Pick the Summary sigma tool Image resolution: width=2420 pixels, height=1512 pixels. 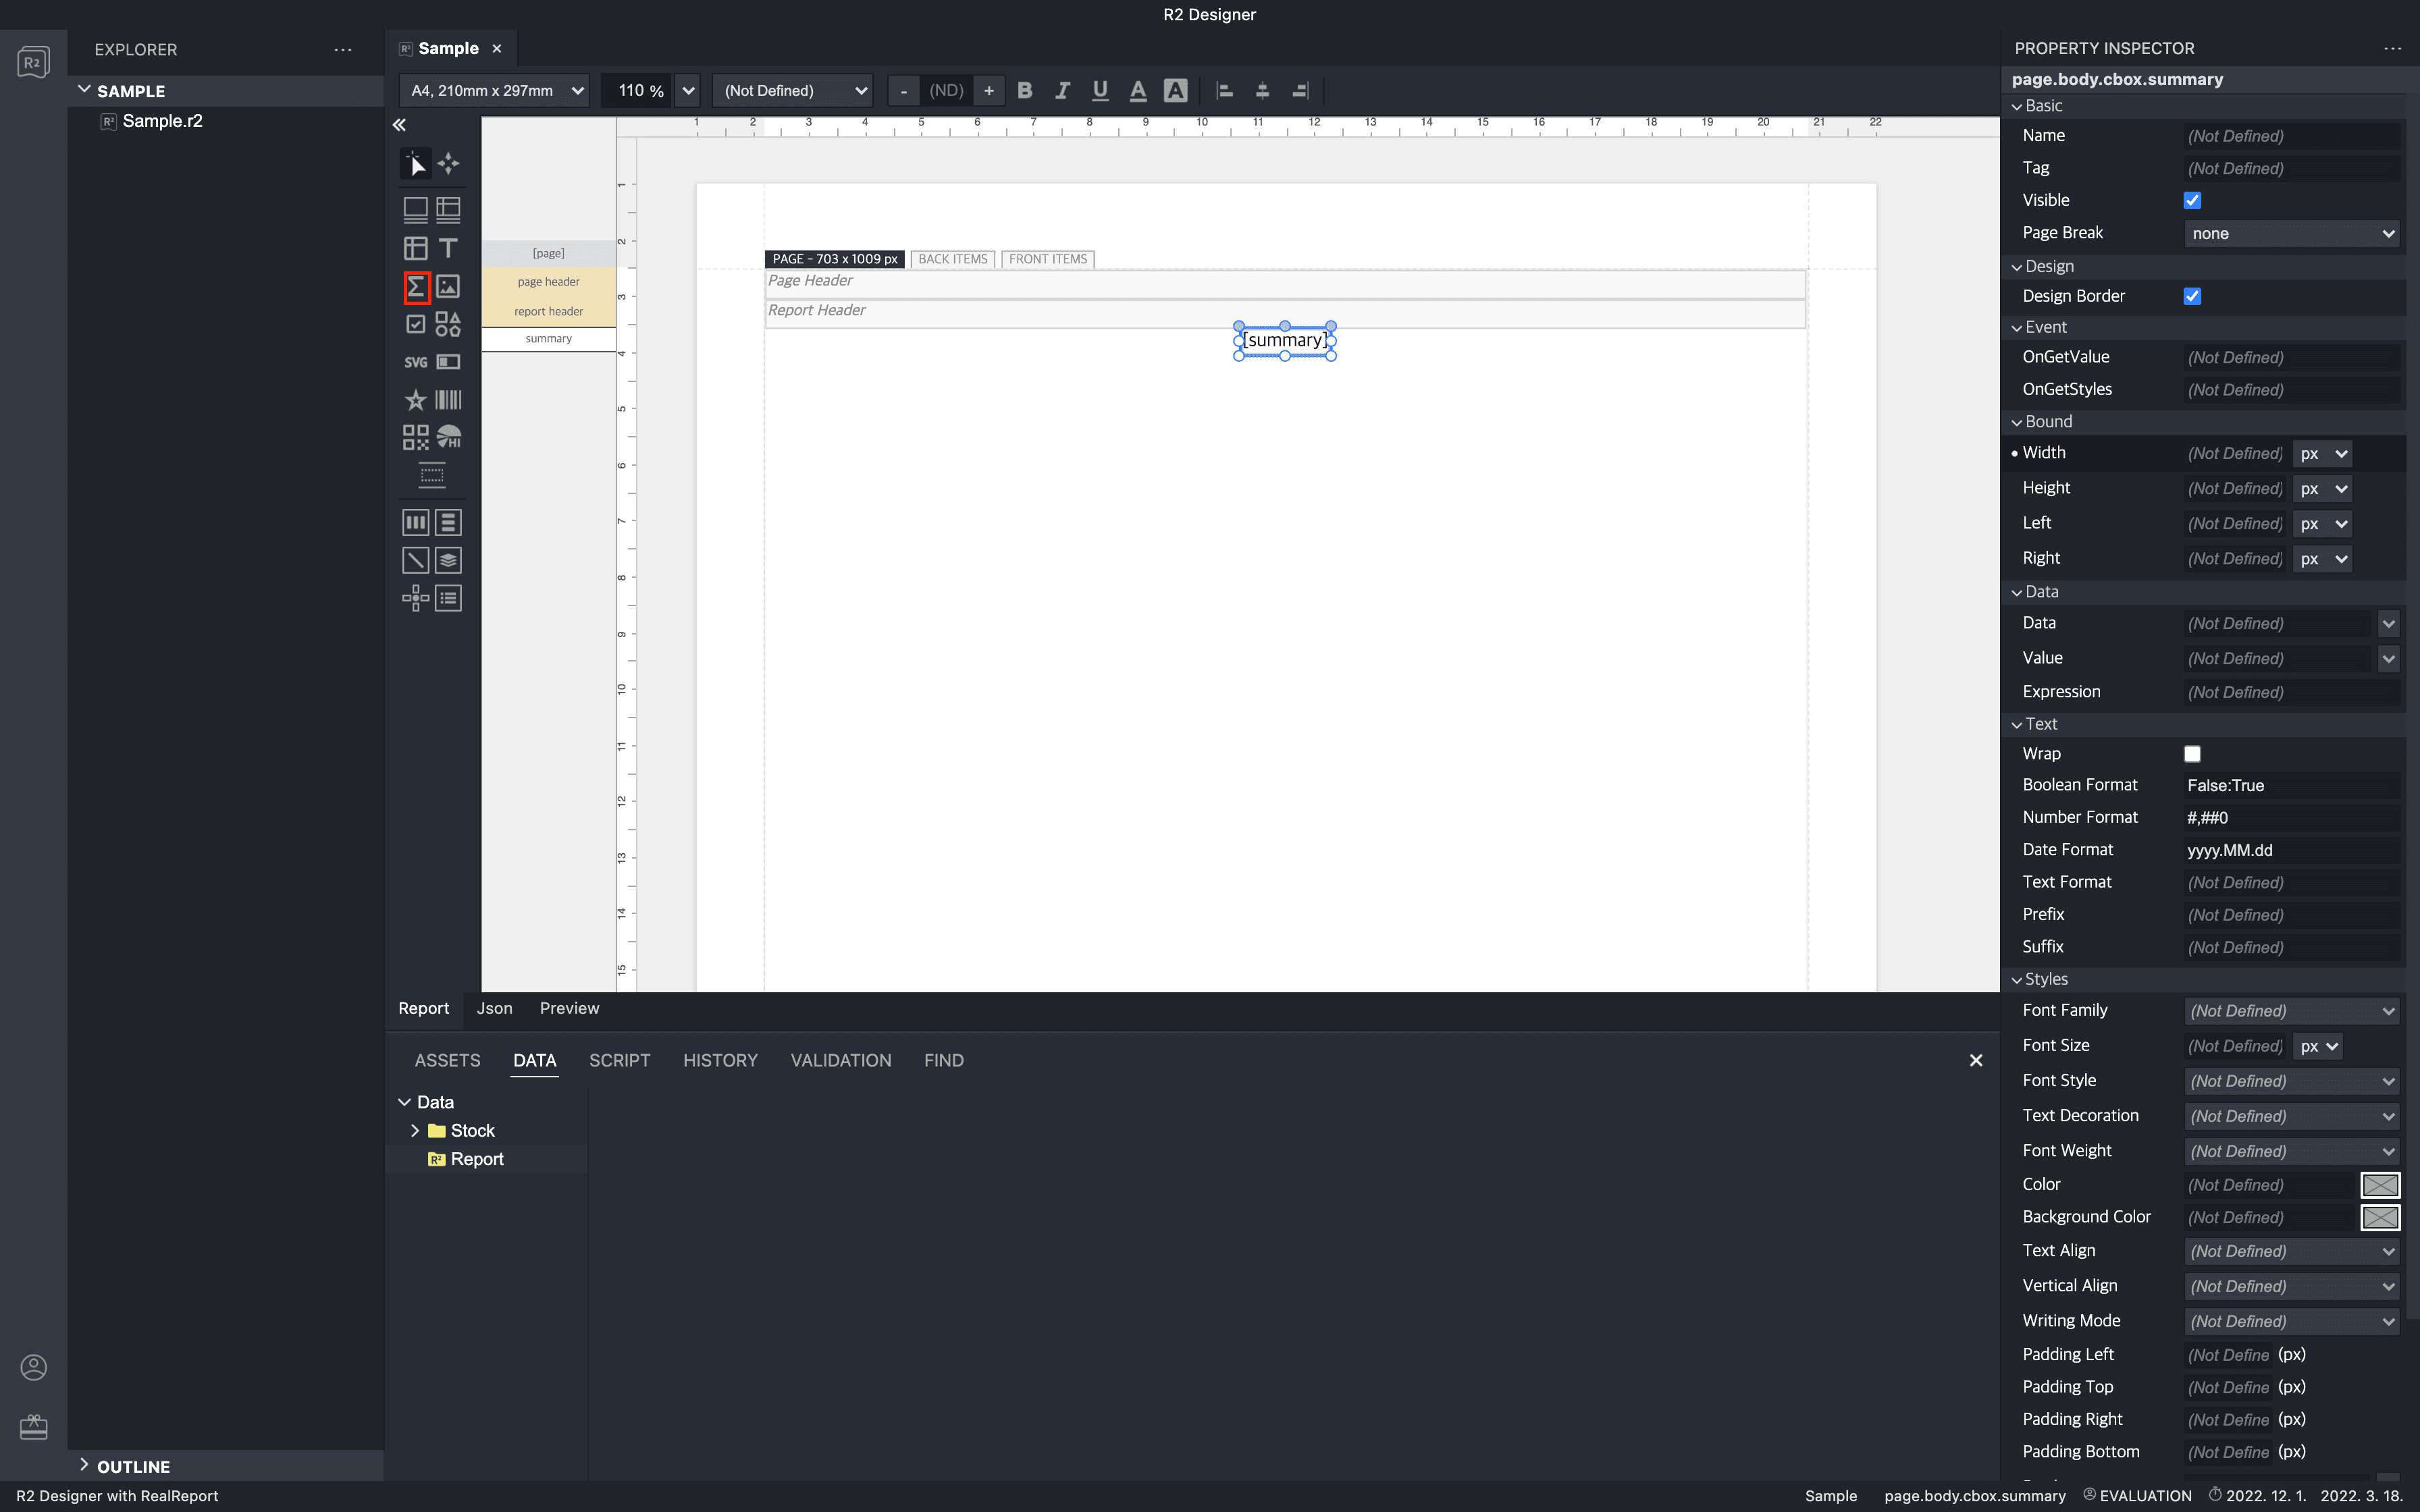point(416,287)
